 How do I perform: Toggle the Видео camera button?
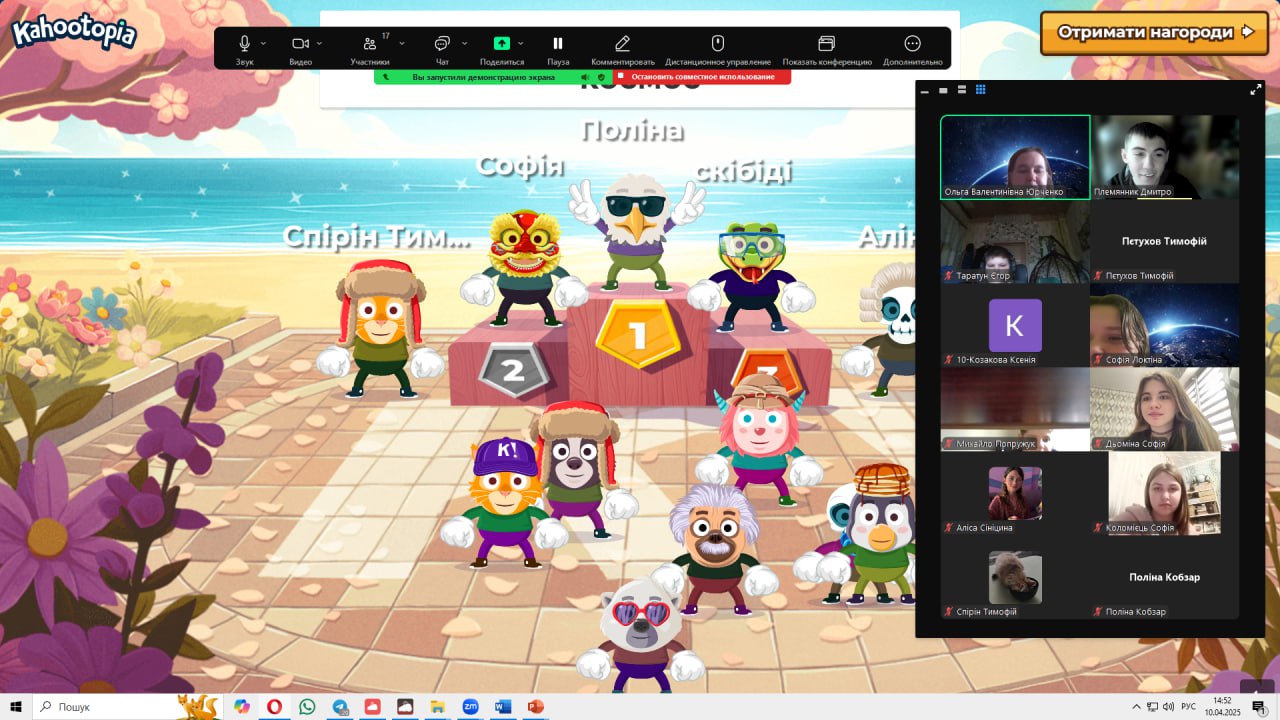pyautogui.click(x=300, y=44)
